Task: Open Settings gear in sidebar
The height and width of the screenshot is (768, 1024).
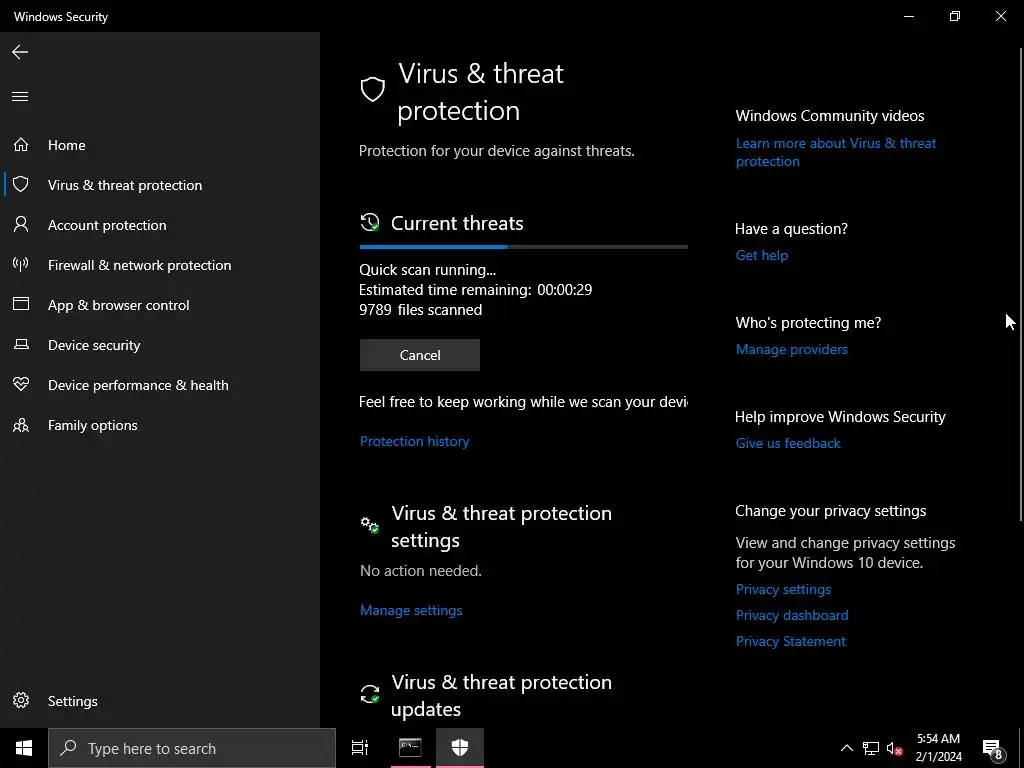Action: pyautogui.click(x=21, y=701)
